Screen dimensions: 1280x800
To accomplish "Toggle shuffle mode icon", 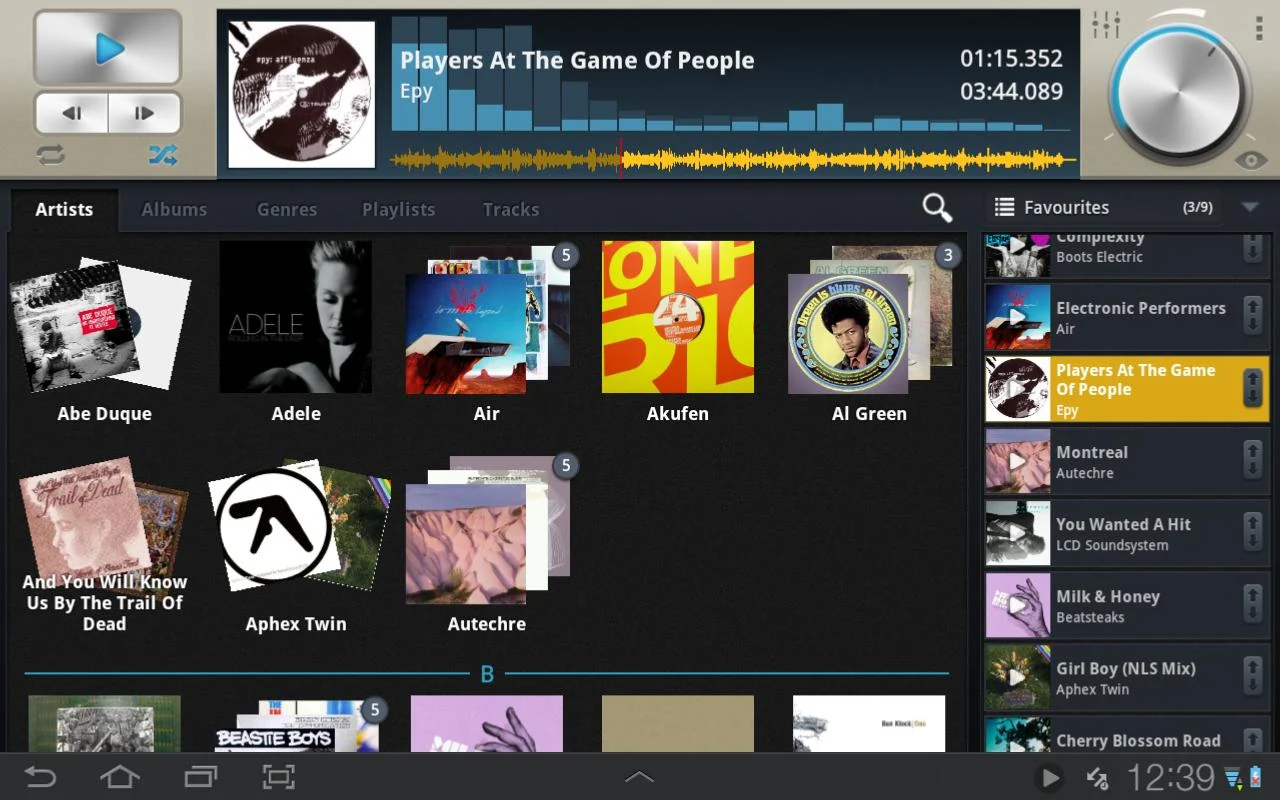I will tap(163, 155).
